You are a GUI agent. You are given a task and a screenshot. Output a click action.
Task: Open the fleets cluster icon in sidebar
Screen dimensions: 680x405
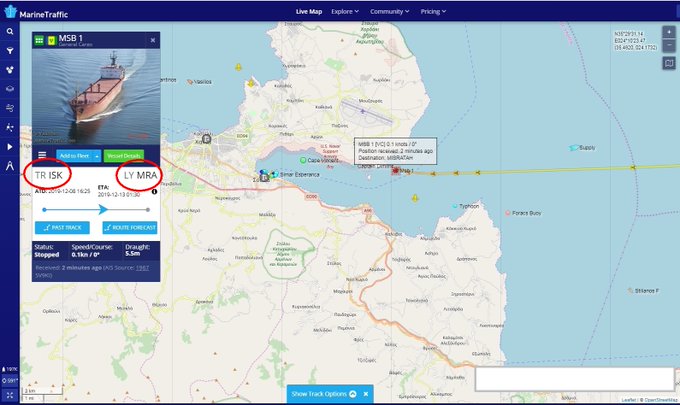tap(10, 70)
